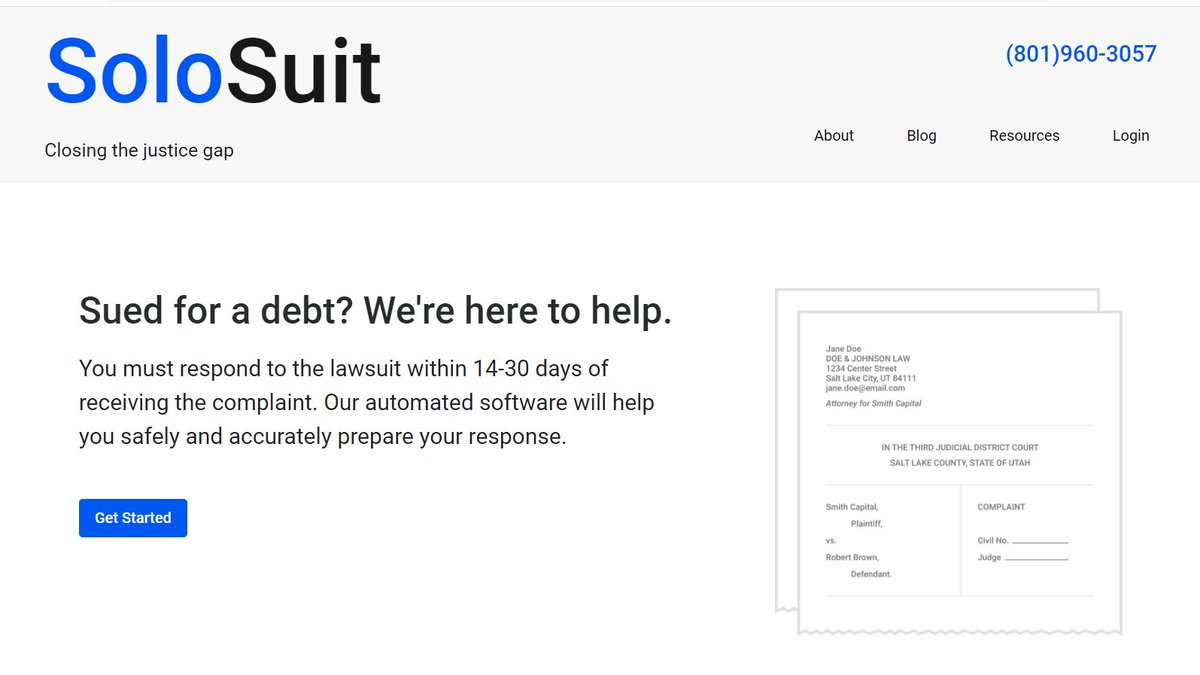
Task: Click the jane.doe@email.com text
Action: tap(865, 388)
